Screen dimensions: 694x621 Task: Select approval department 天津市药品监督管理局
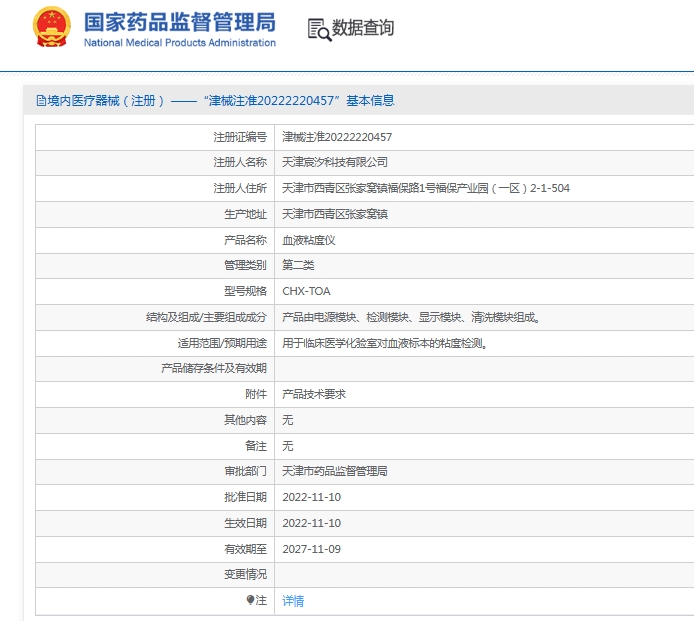pos(335,471)
